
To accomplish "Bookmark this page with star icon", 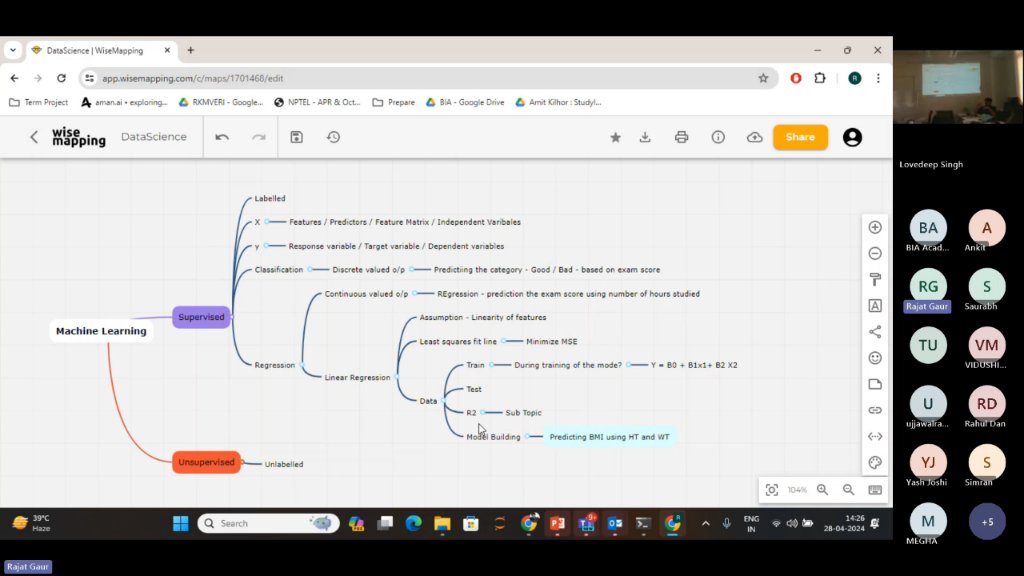I will (x=763, y=78).
